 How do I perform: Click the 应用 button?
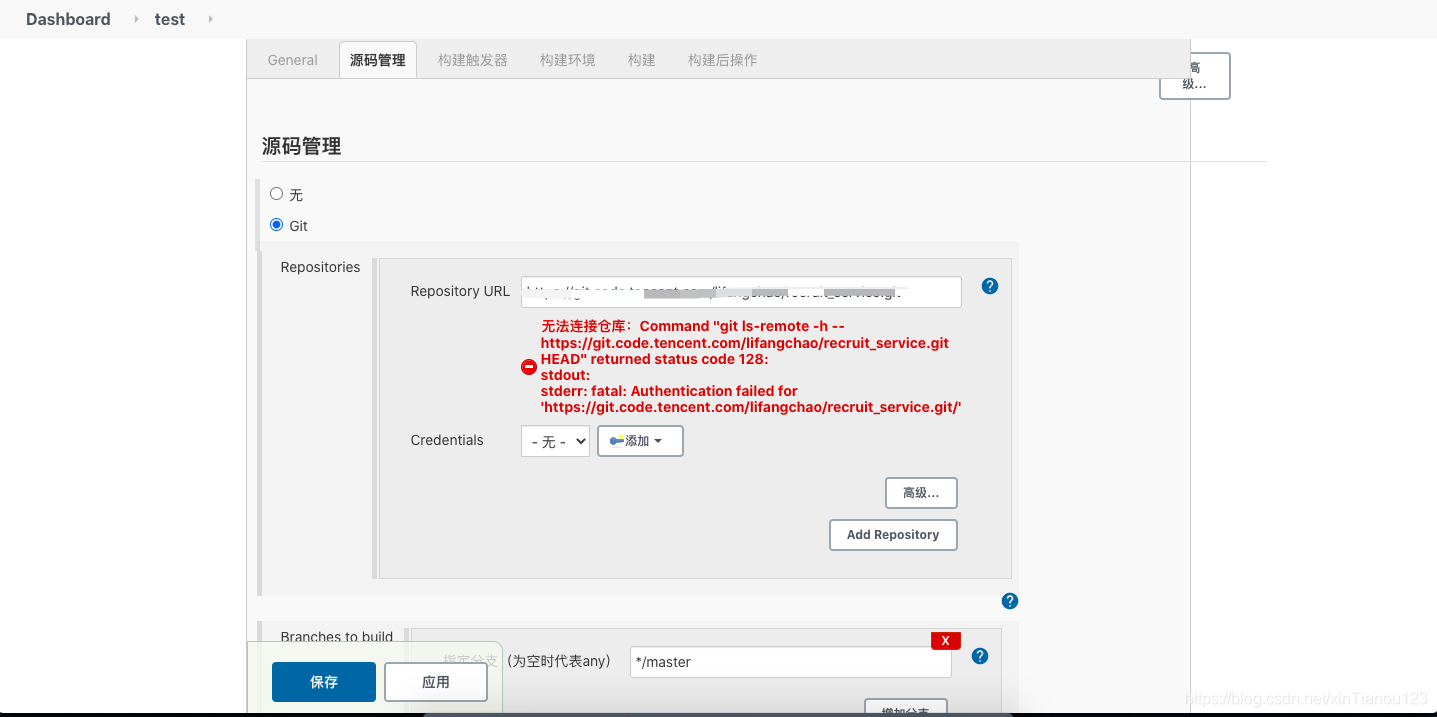(x=436, y=682)
